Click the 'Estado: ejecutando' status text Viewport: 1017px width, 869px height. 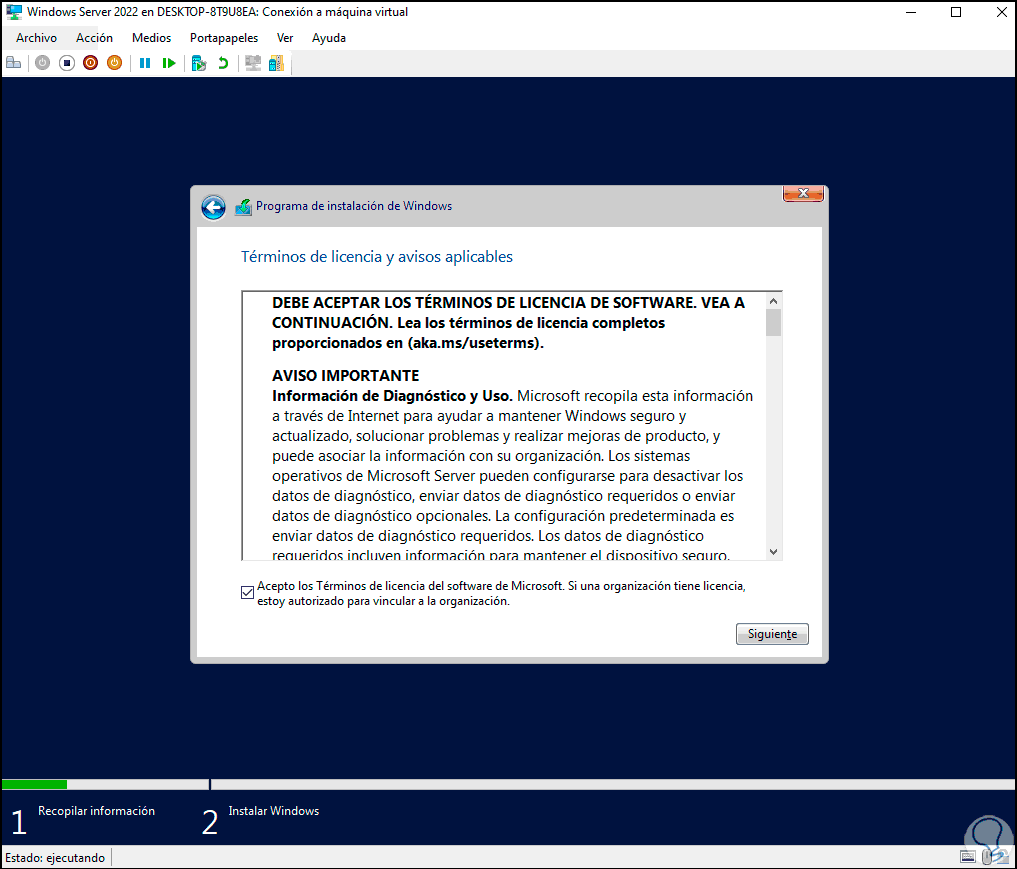(55, 857)
